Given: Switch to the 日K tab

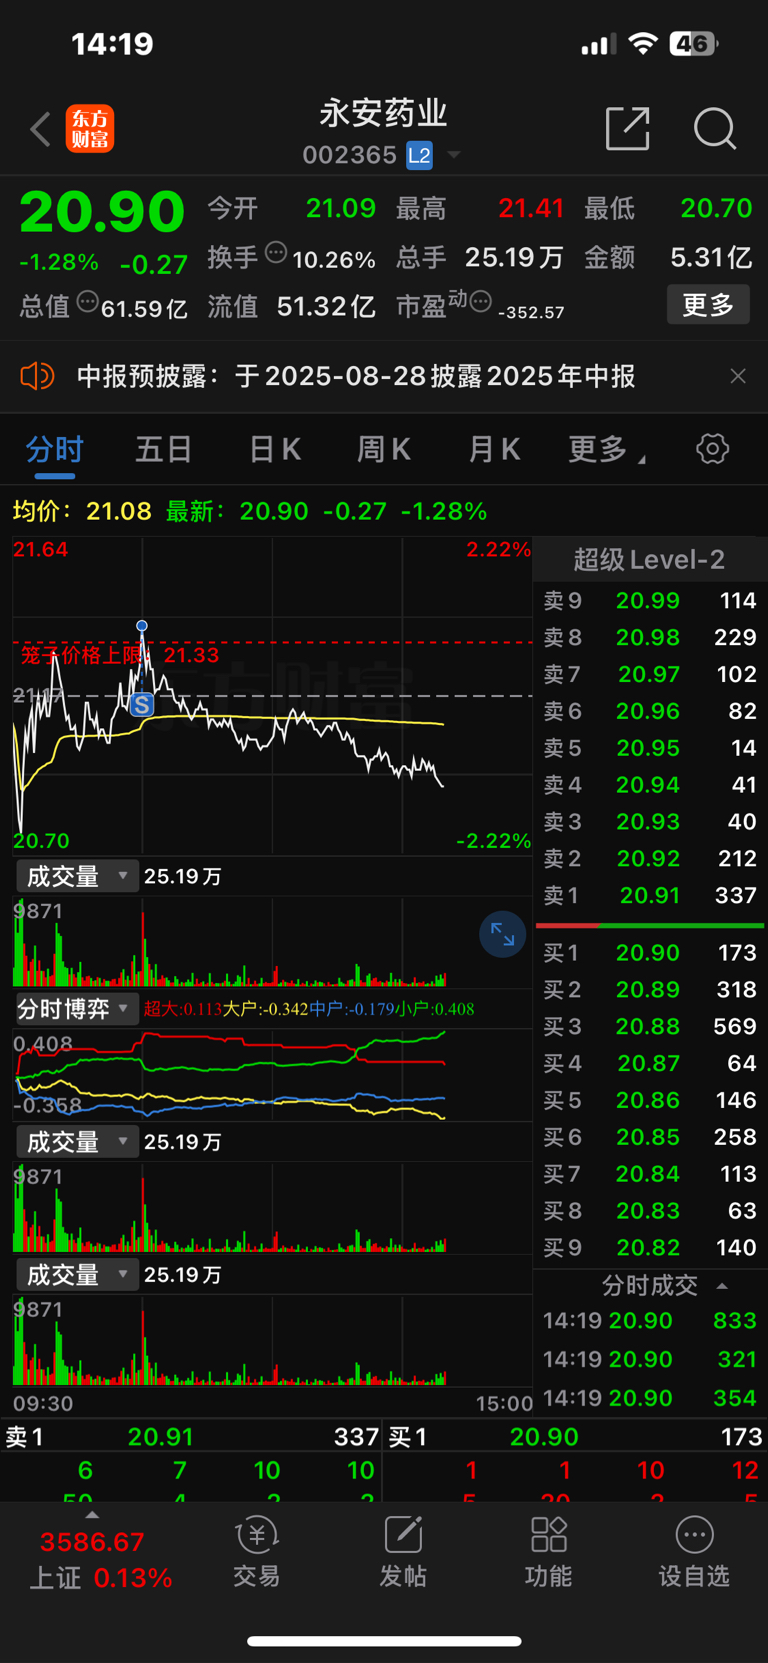Looking at the screenshot, I should [x=275, y=449].
